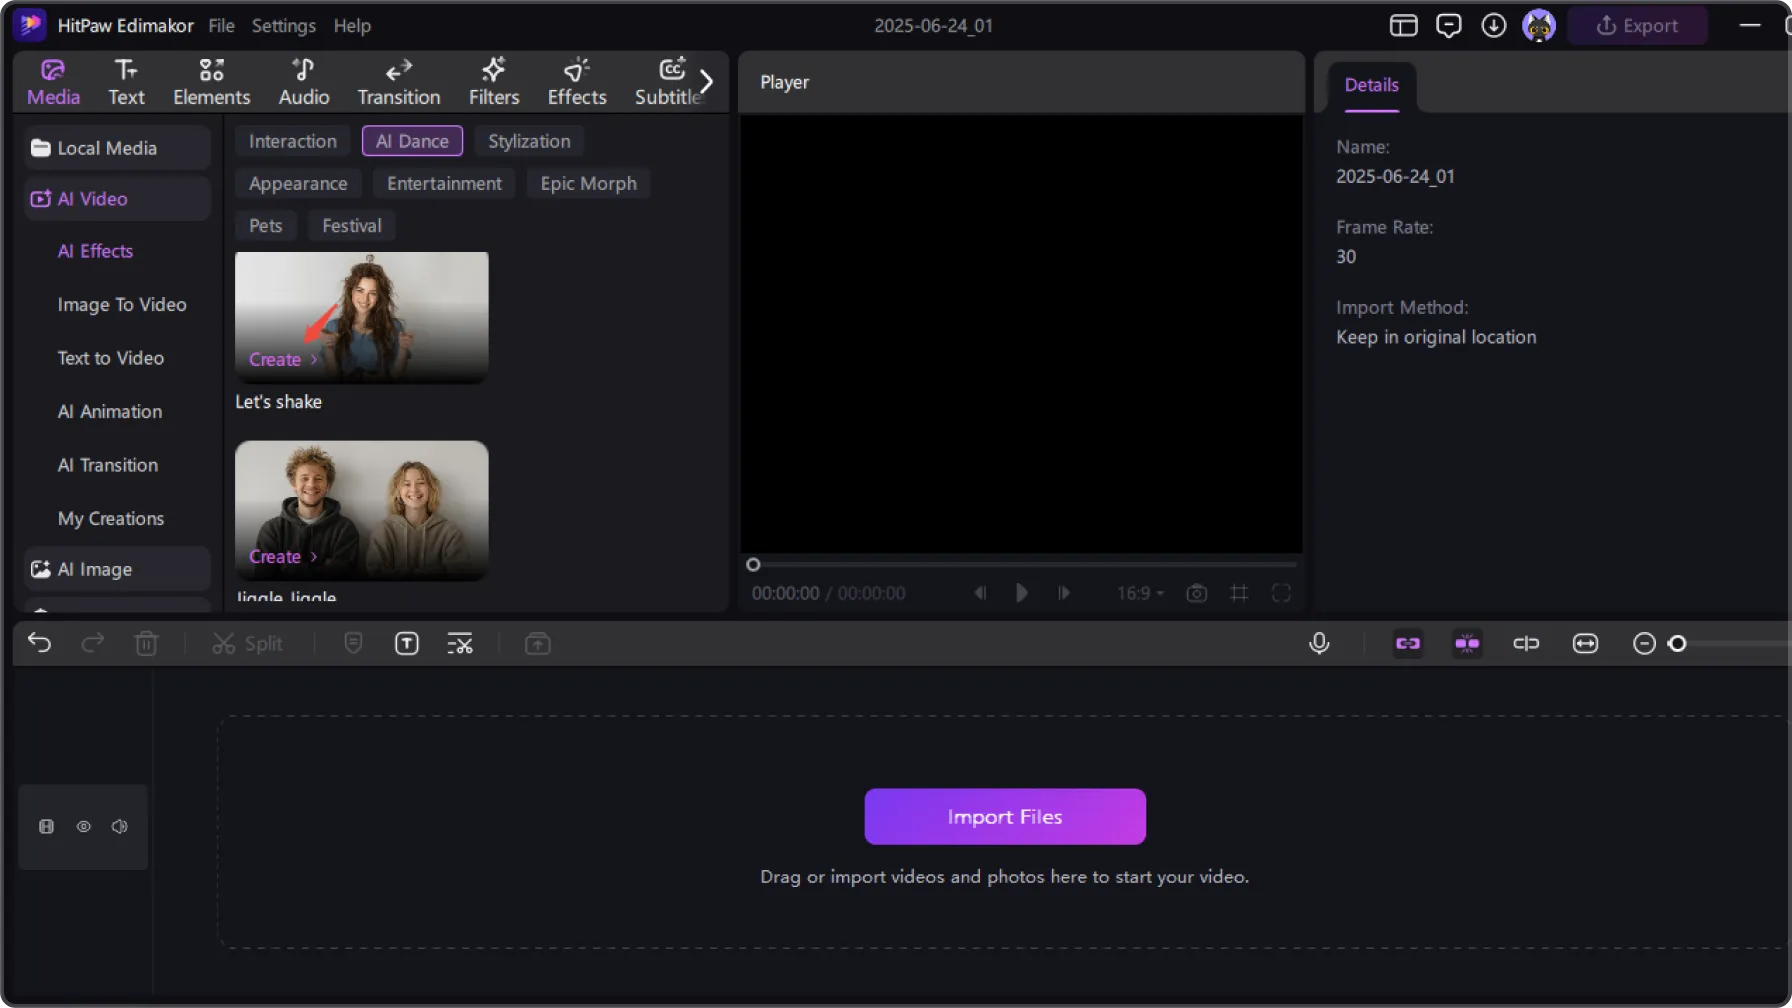Take a snapshot with camera icon
The image size is (1792, 1008).
(1196, 593)
